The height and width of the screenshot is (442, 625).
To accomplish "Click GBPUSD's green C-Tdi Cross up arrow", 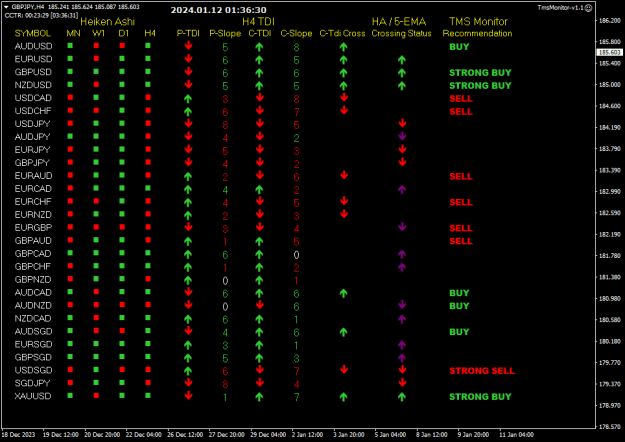I will [x=344, y=73].
